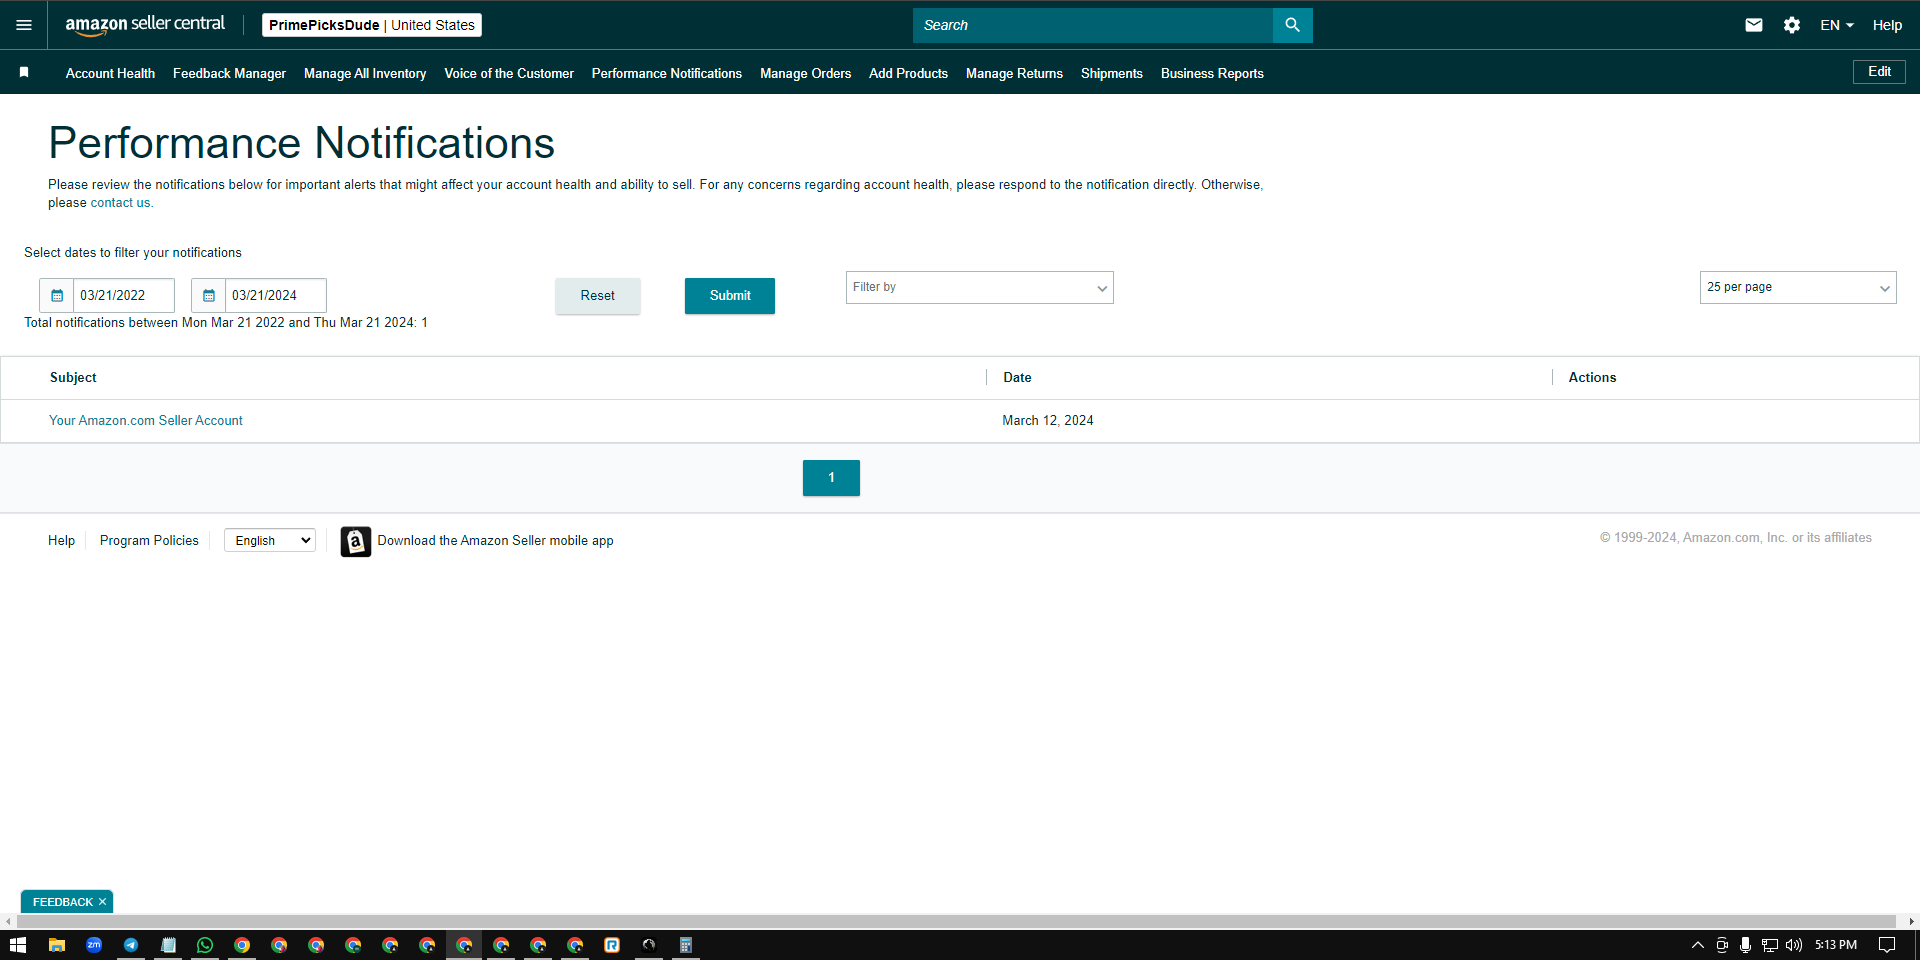1920x960 pixels.
Task: Click the start date field 03/21/2022
Action: click(x=124, y=295)
